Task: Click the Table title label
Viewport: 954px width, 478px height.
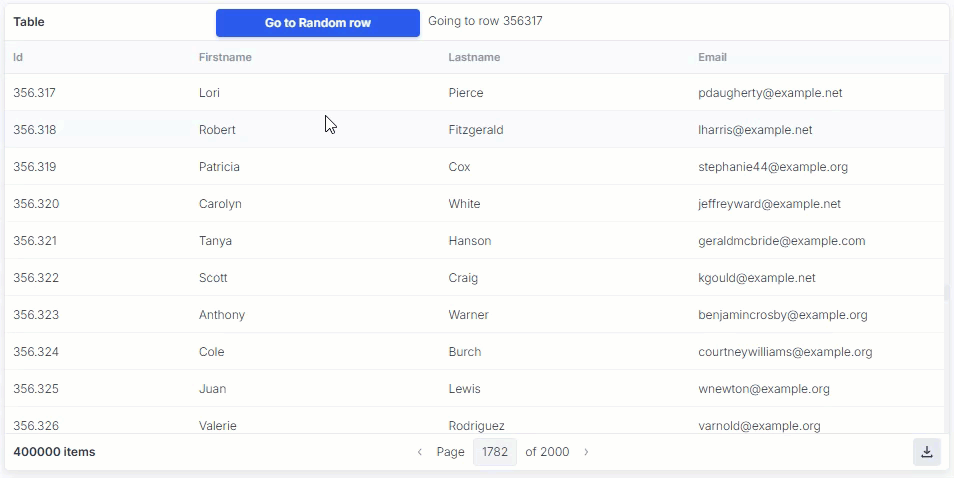Action: pyautogui.click(x=29, y=22)
